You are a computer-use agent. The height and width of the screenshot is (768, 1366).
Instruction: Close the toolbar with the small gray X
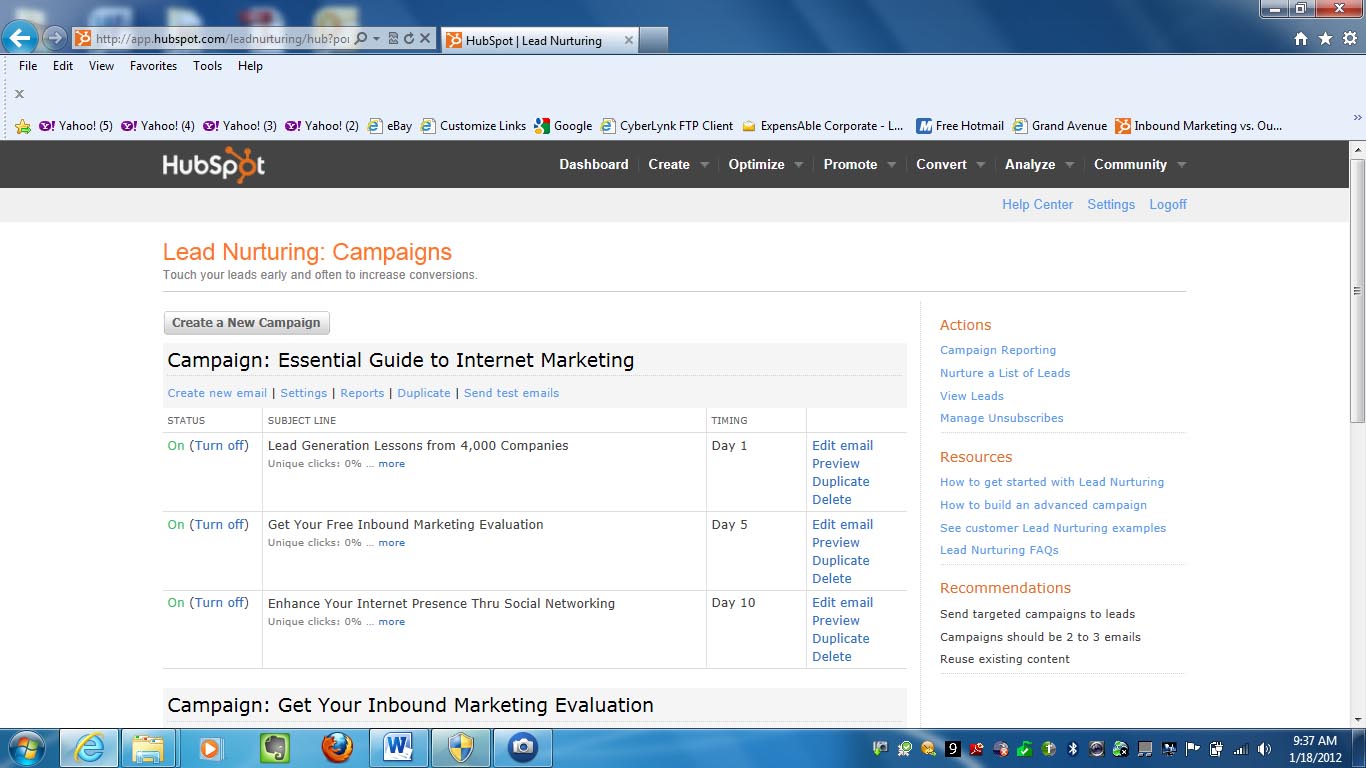coord(19,94)
